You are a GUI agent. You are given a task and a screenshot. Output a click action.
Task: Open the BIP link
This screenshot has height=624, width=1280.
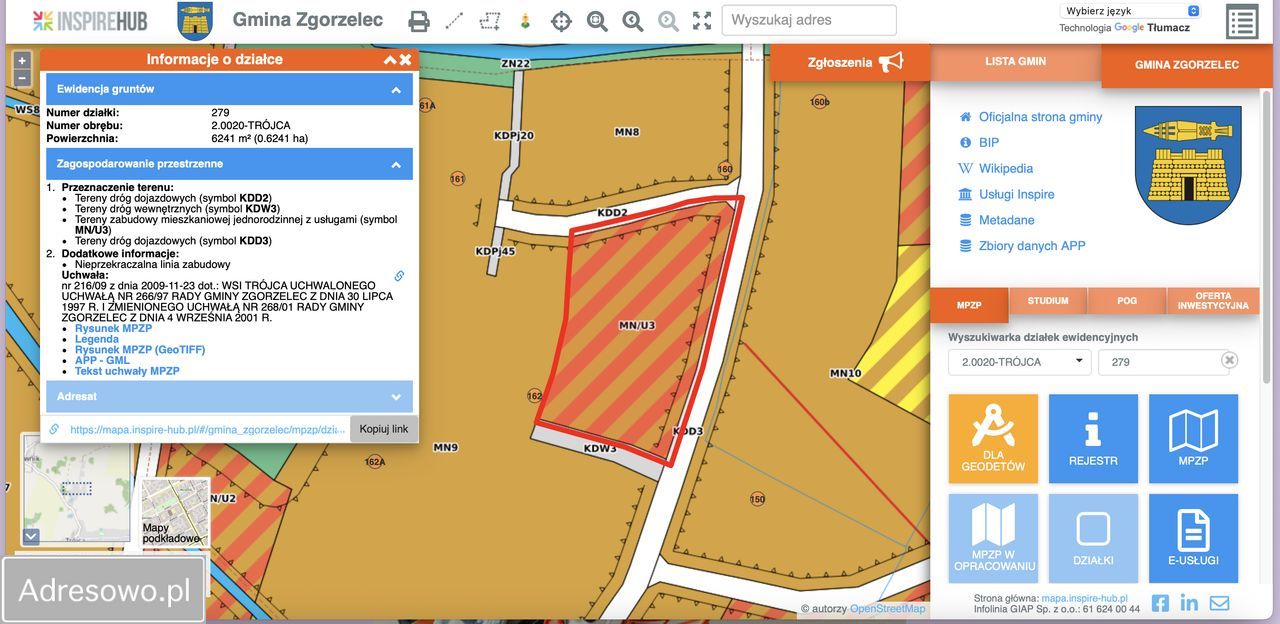click(x=989, y=143)
